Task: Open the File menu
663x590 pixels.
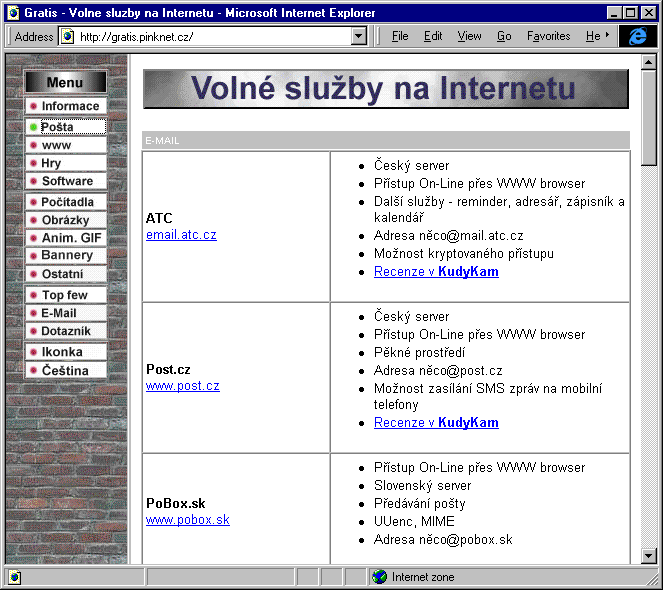Action: tap(400, 36)
